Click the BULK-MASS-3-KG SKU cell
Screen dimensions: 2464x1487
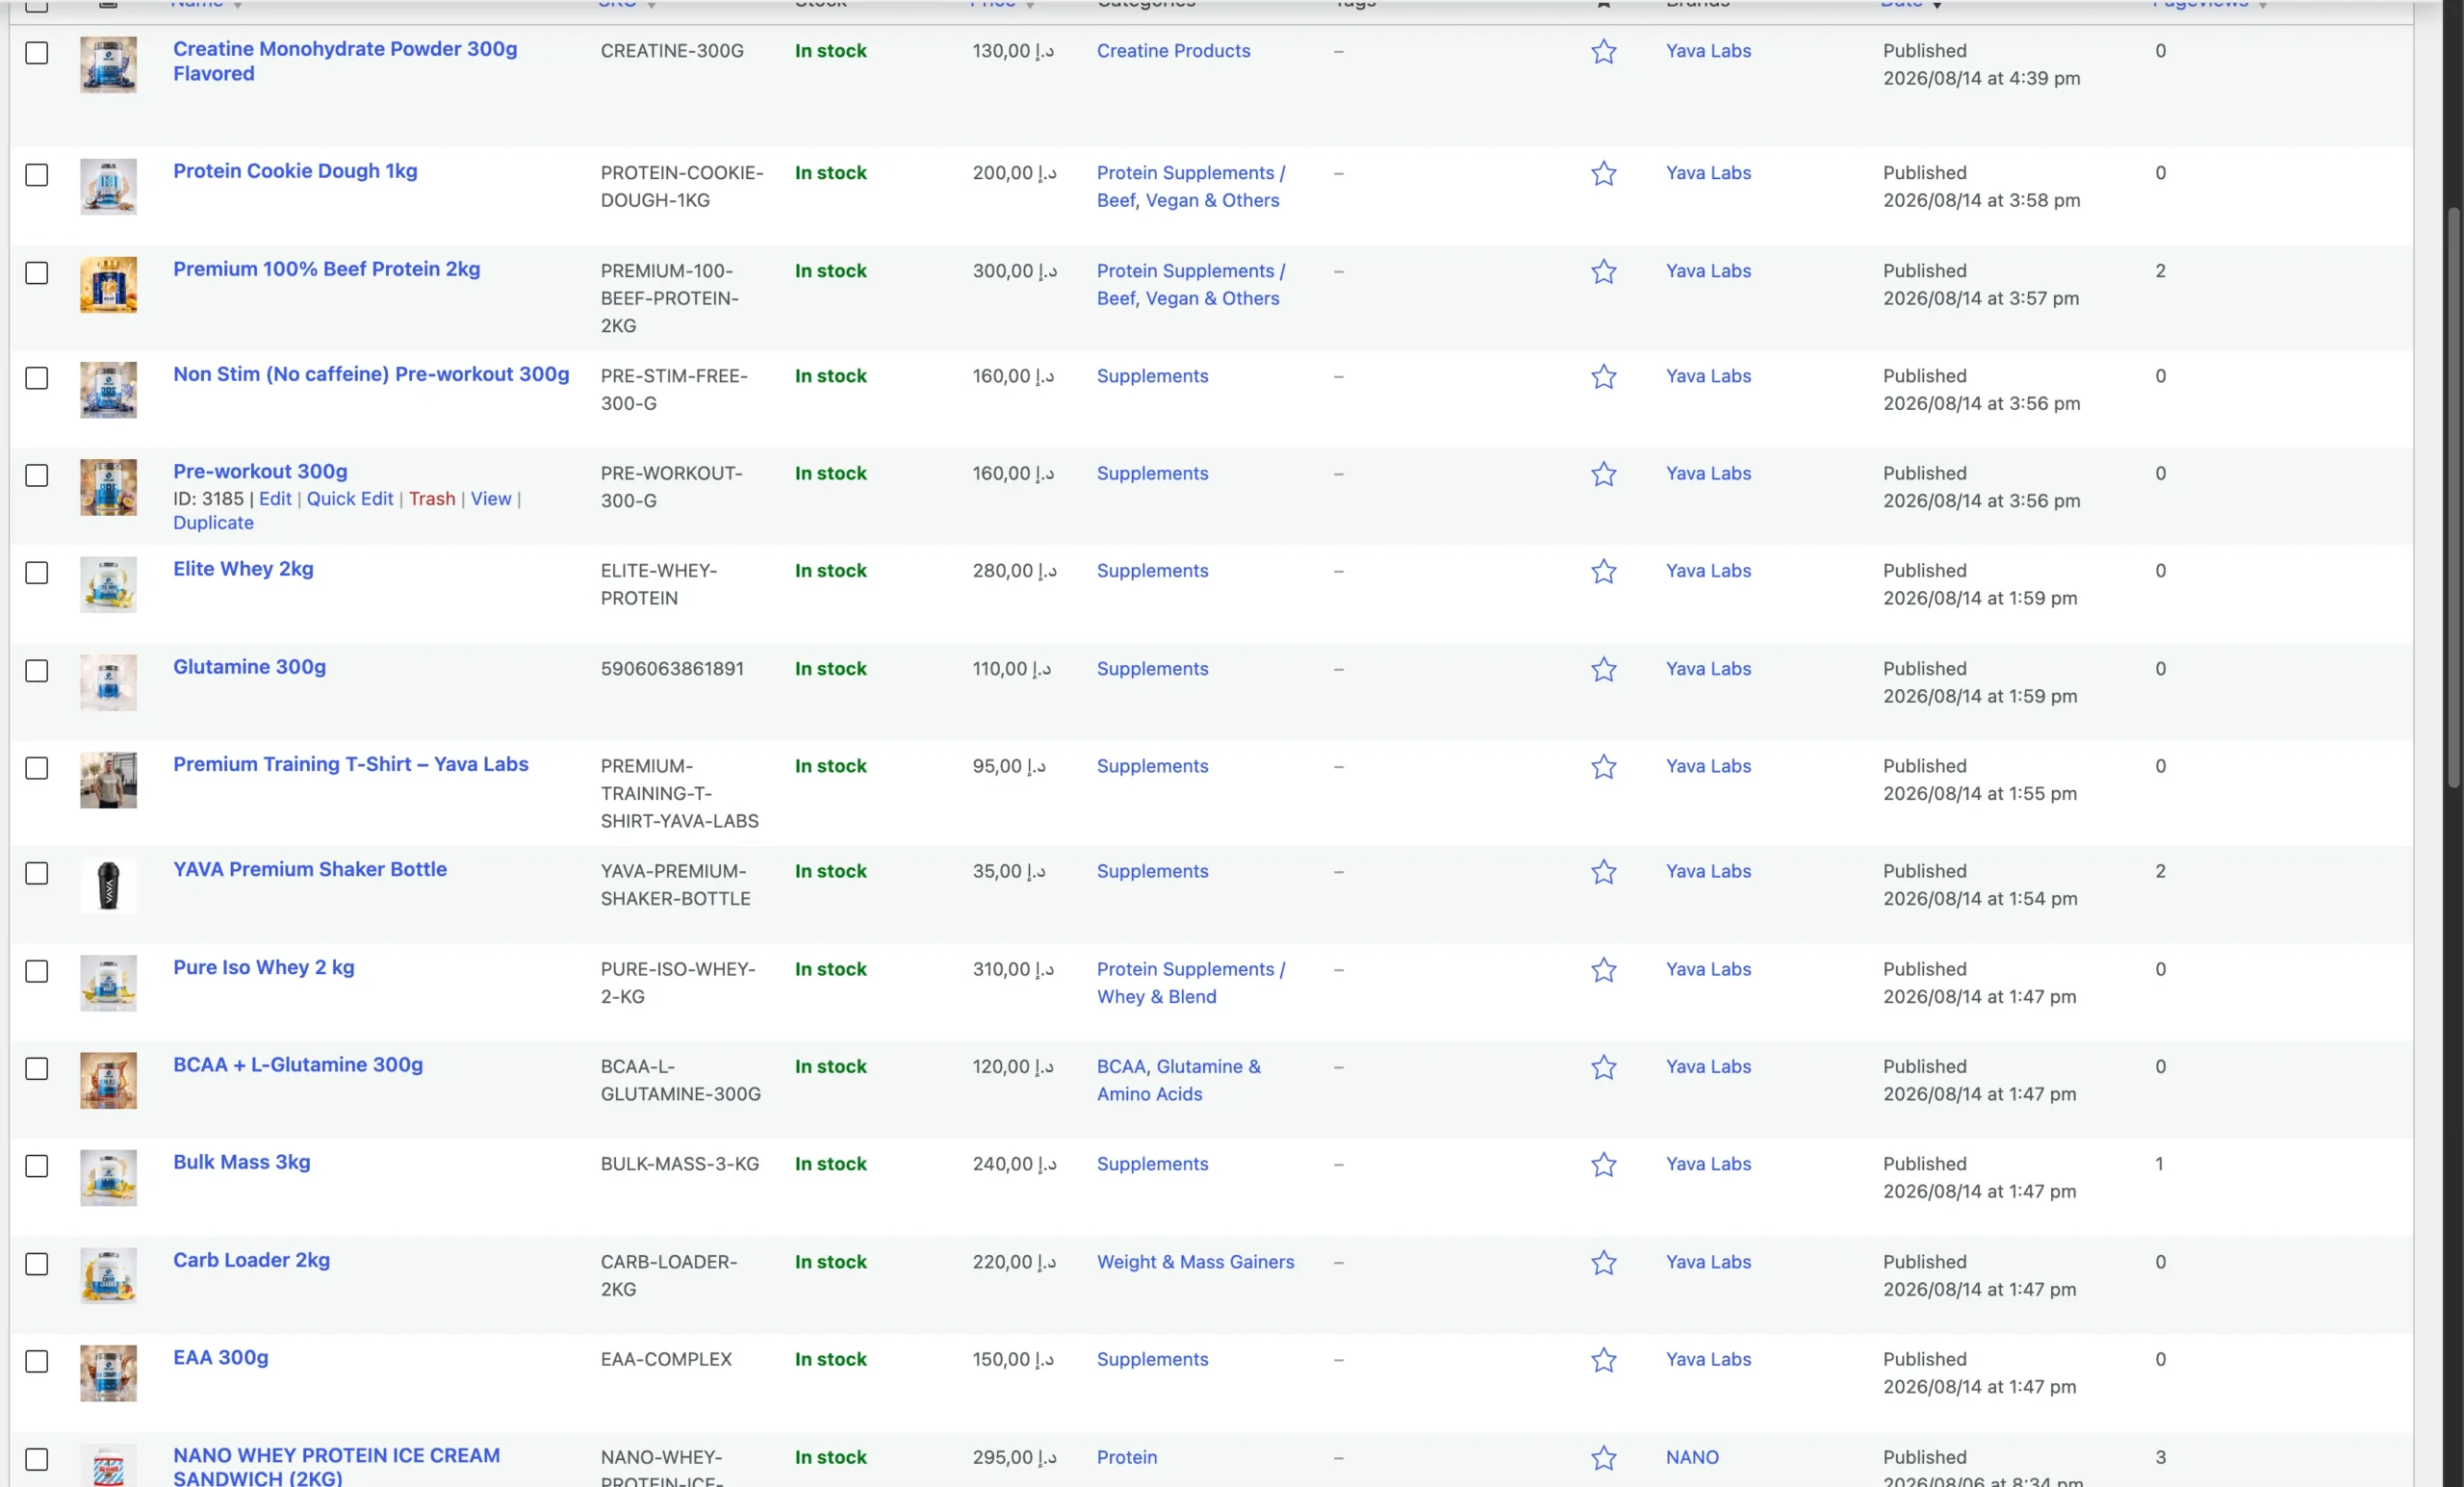[680, 1164]
